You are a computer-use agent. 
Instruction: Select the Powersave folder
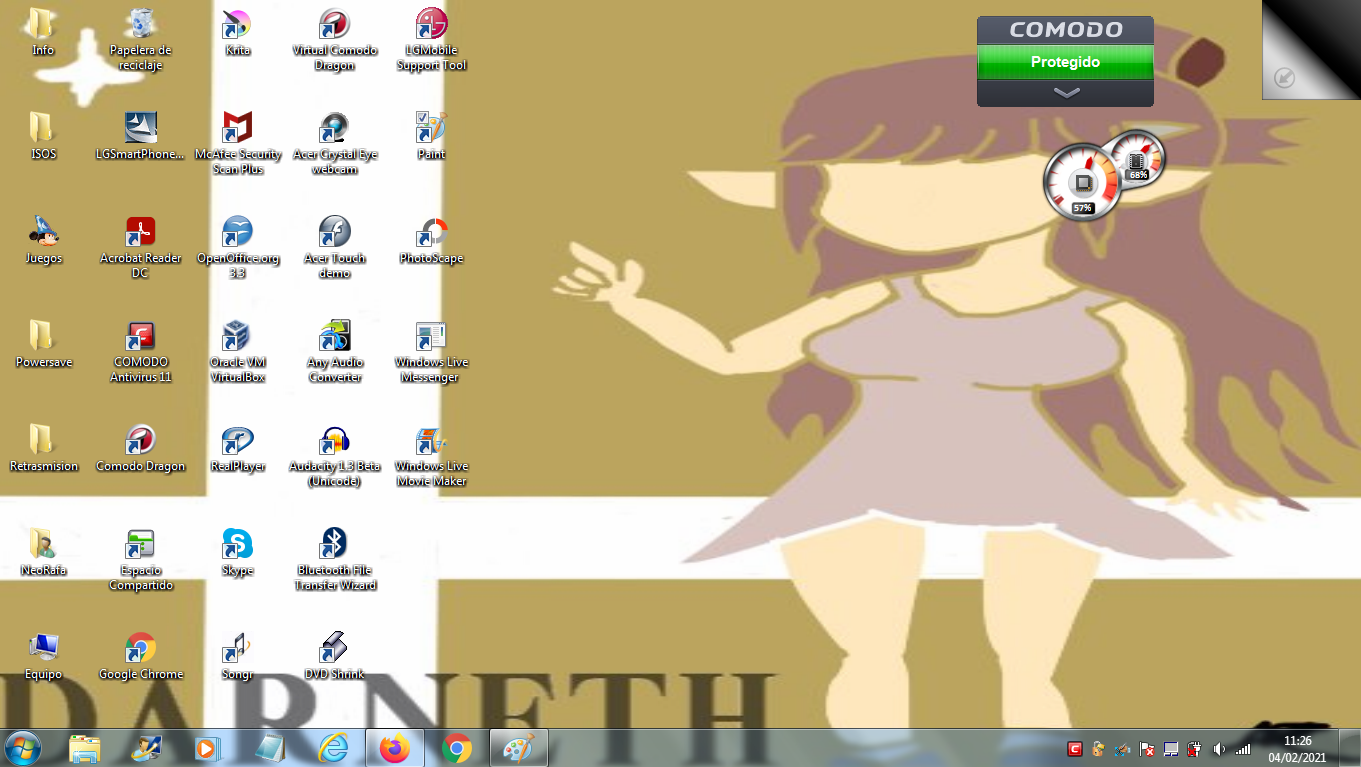(43, 344)
